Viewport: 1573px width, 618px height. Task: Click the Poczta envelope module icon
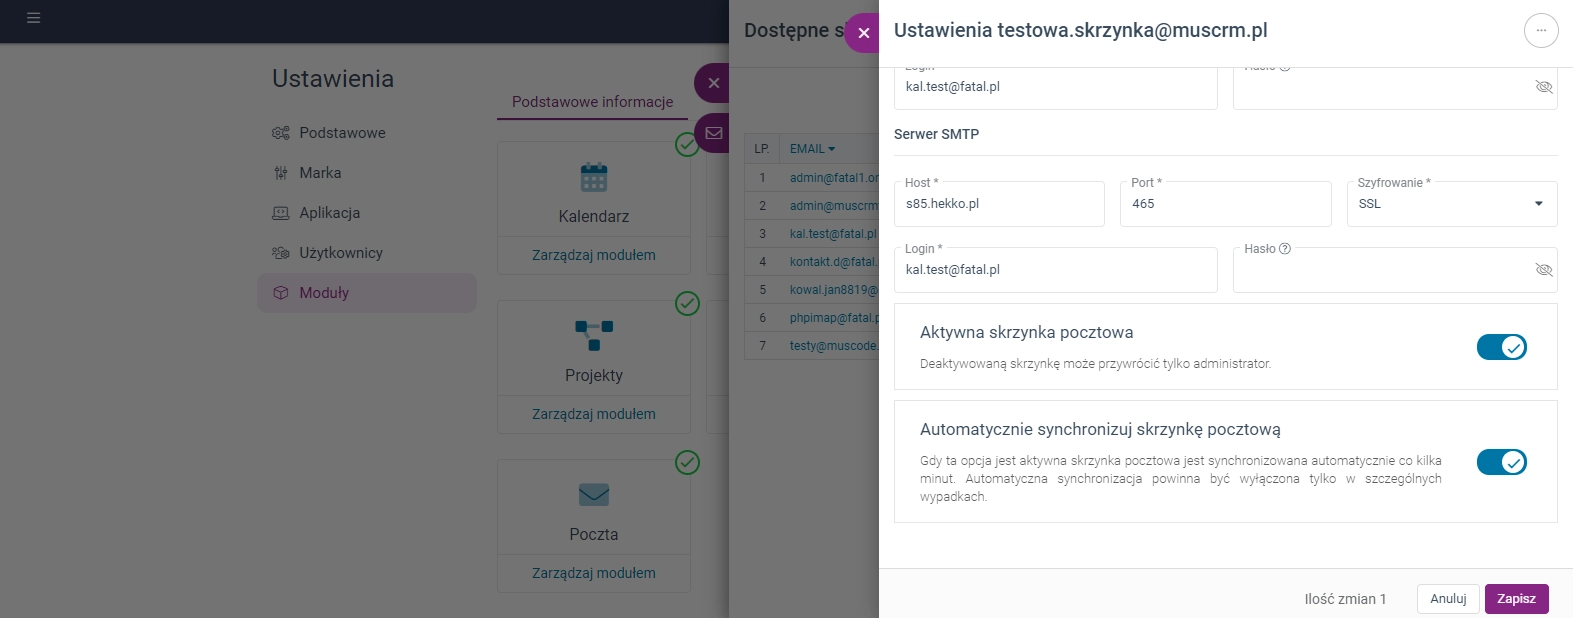click(x=594, y=494)
